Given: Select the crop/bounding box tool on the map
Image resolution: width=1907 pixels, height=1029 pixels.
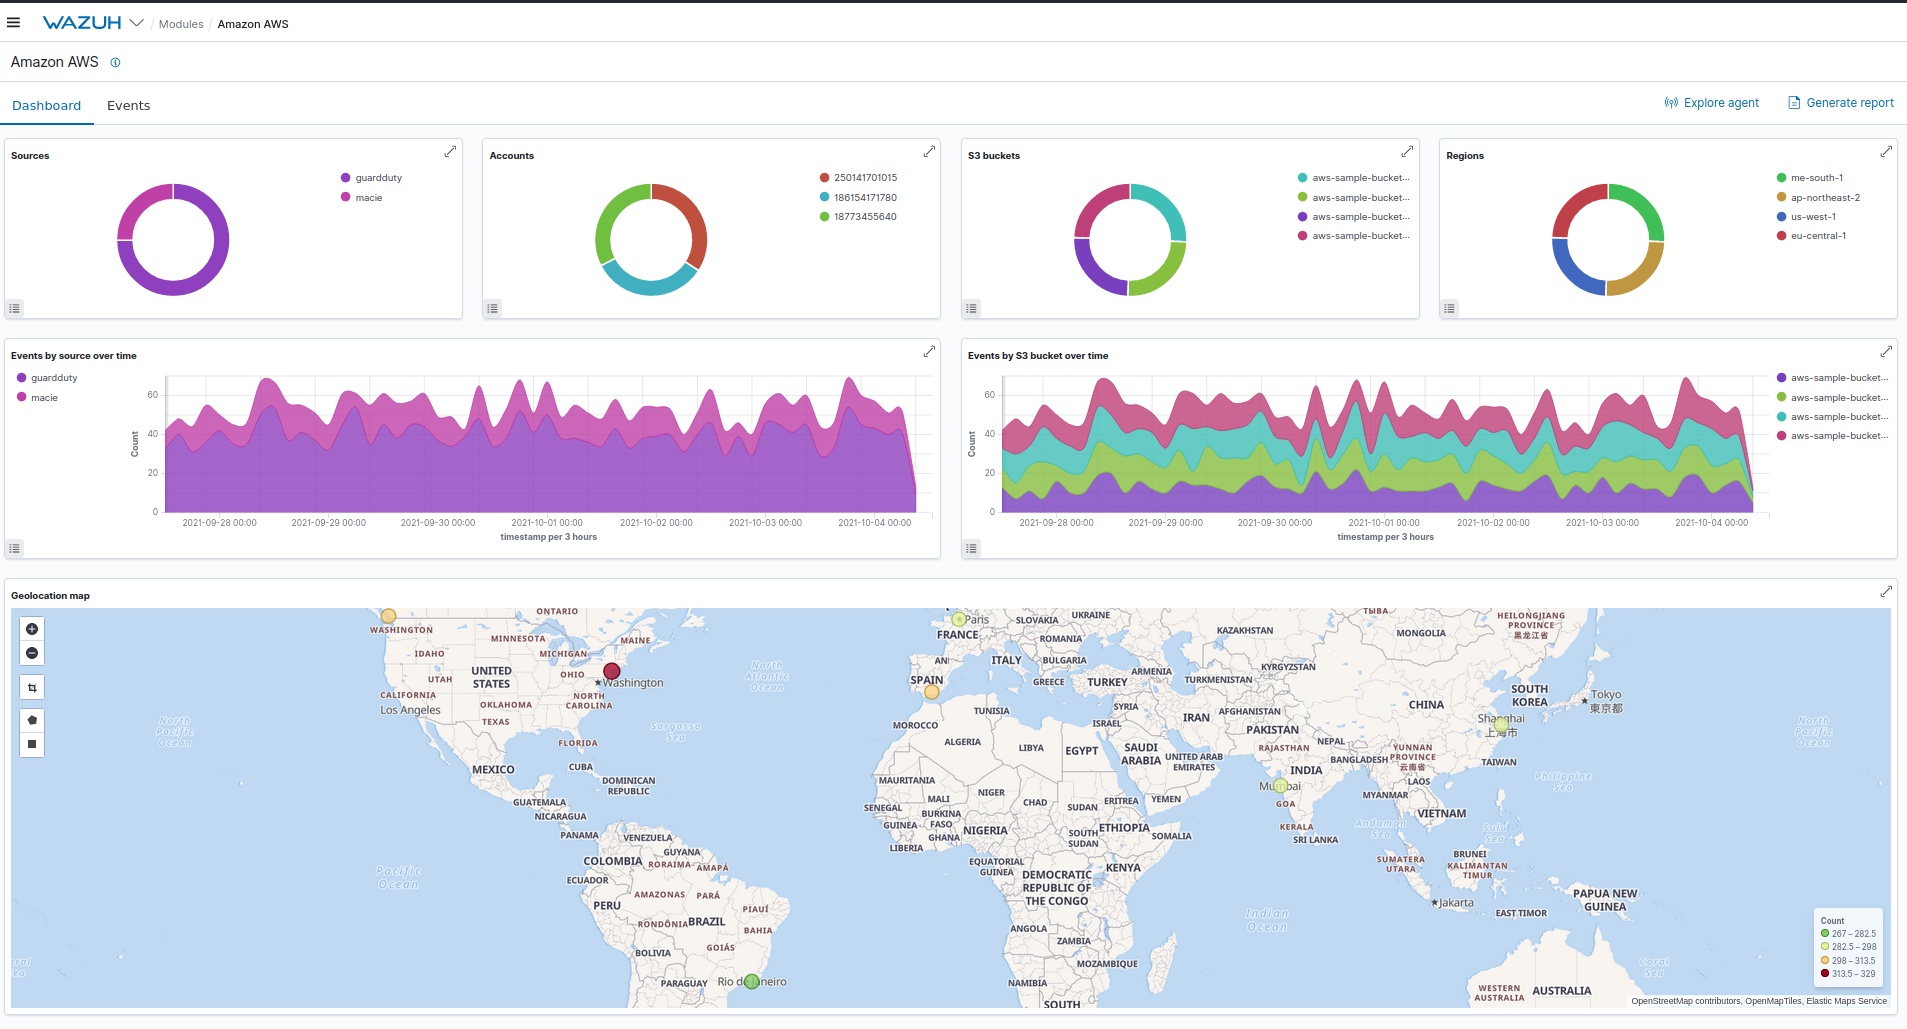Looking at the screenshot, I should [x=31, y=687].
